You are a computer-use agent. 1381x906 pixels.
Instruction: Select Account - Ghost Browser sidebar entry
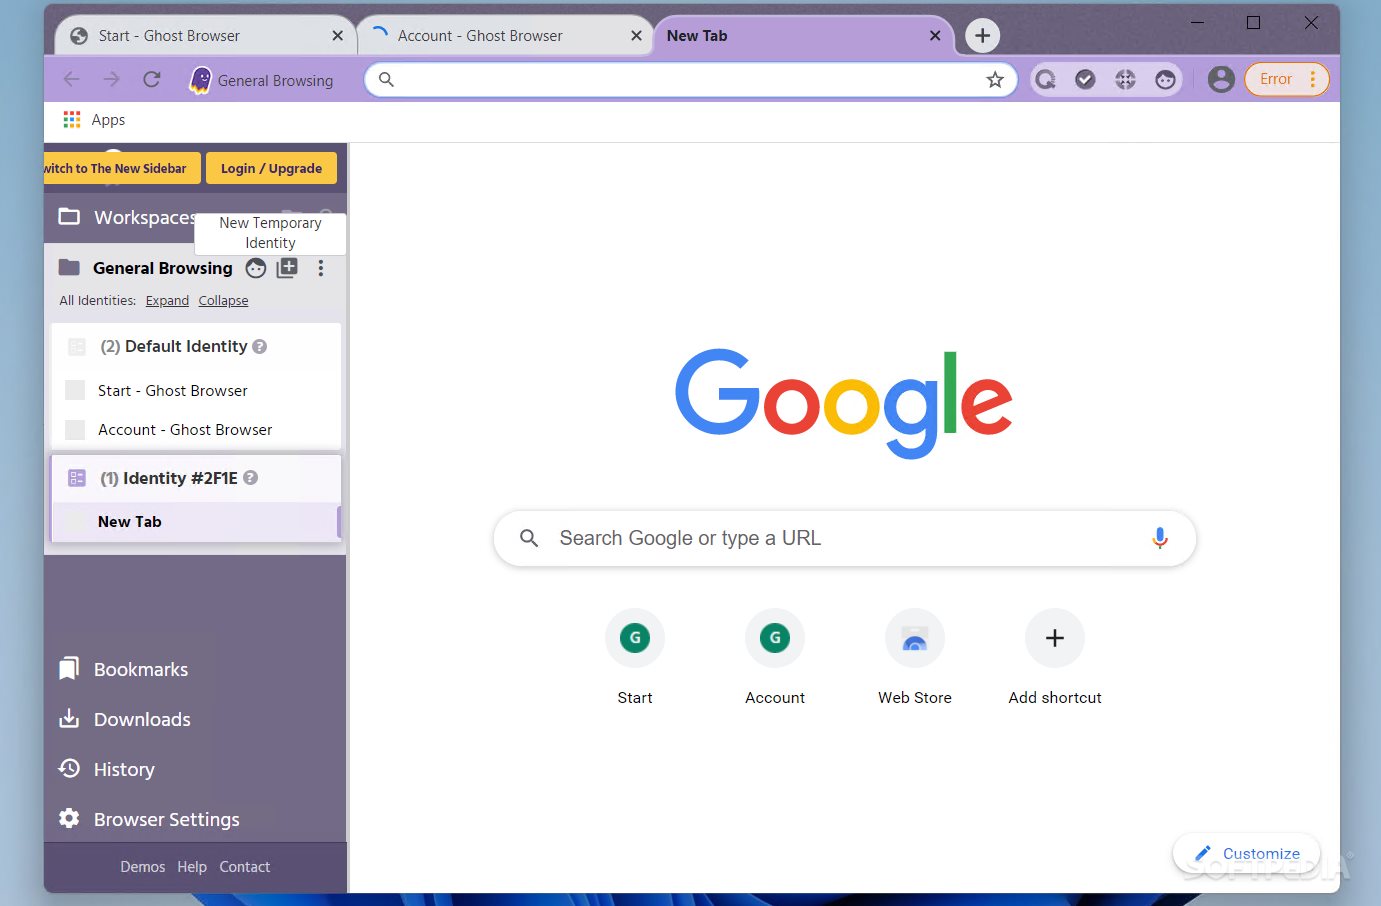tap(195, 429)
